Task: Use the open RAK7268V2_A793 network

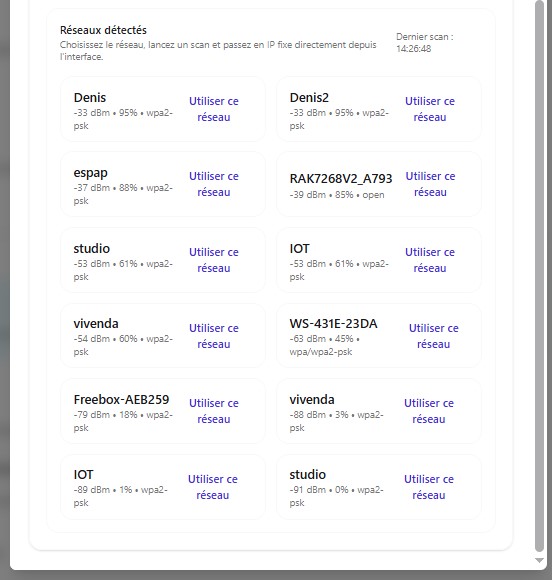Action: tap(430, 184)
